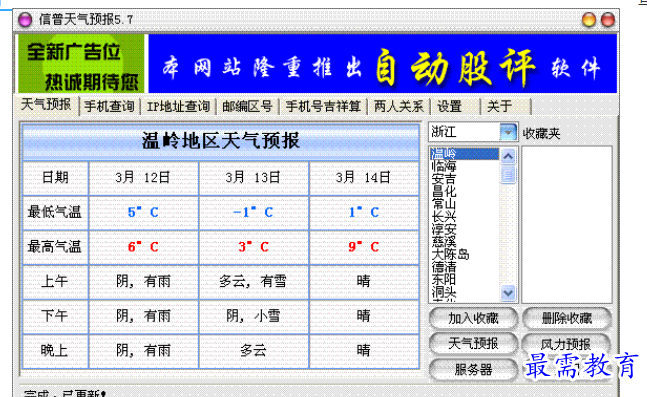
Task: Select 长兴 in the city list
Action: point(464,216)
